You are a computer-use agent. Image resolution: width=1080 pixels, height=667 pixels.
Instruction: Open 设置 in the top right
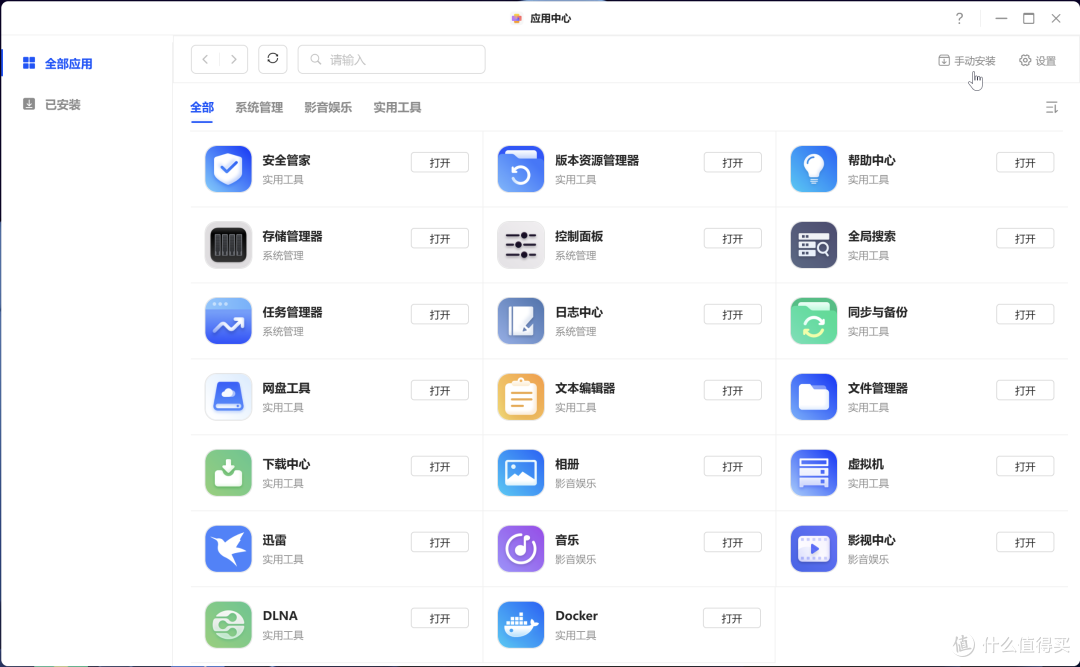point(1037,61)
